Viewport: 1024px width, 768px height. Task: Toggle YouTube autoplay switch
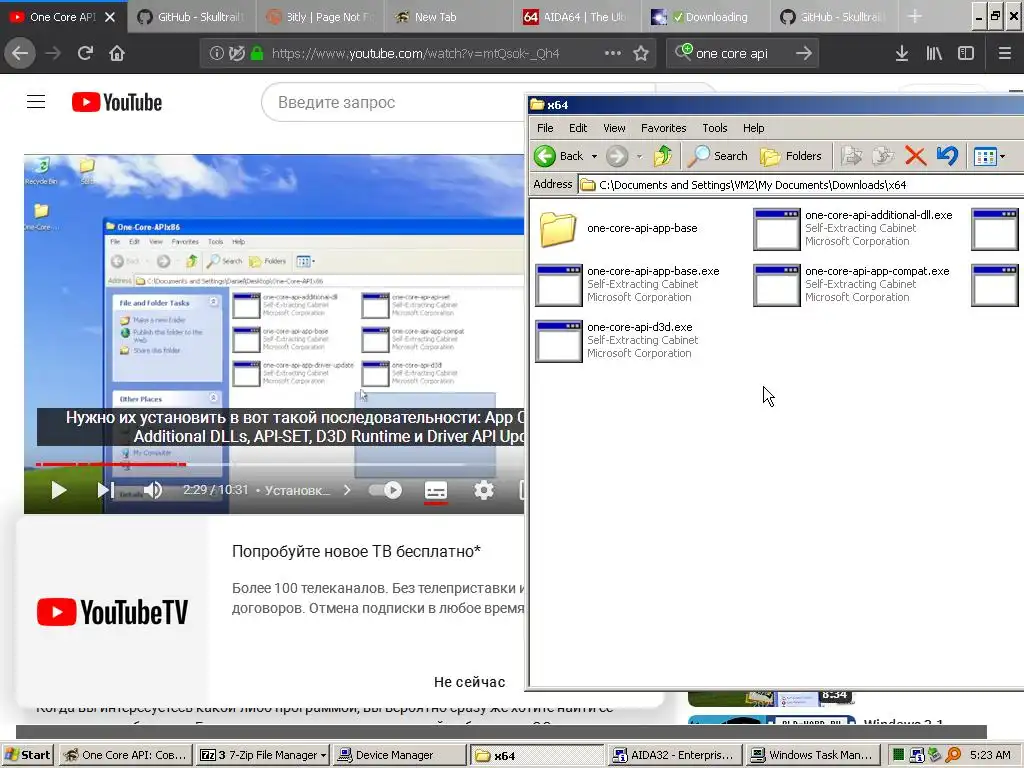click(x=386, y=490)
